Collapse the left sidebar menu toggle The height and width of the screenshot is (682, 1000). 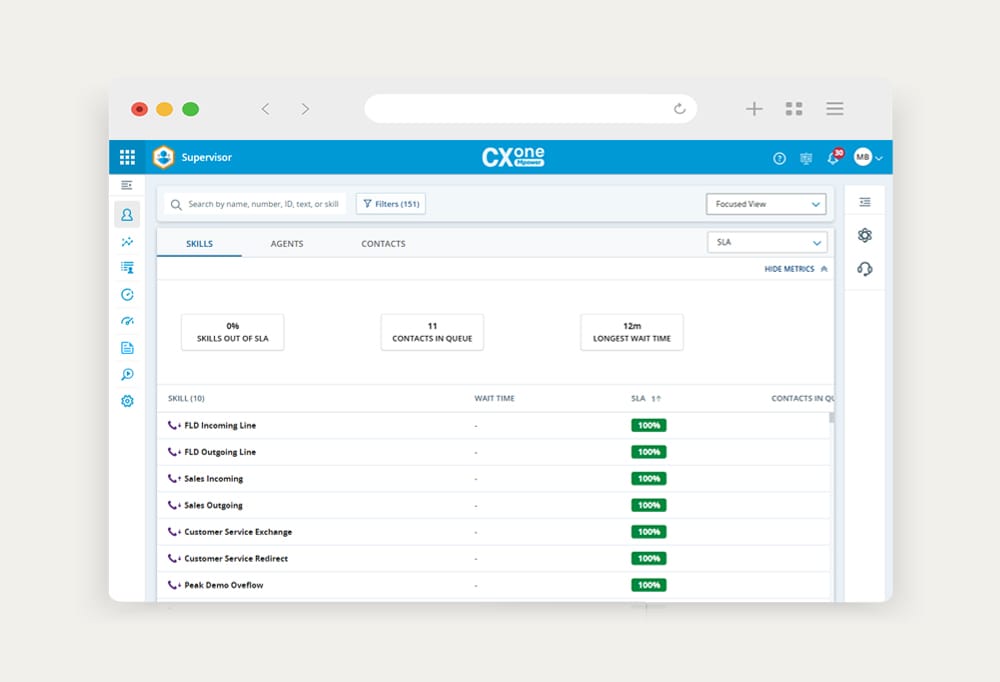(x=127, y=185)
